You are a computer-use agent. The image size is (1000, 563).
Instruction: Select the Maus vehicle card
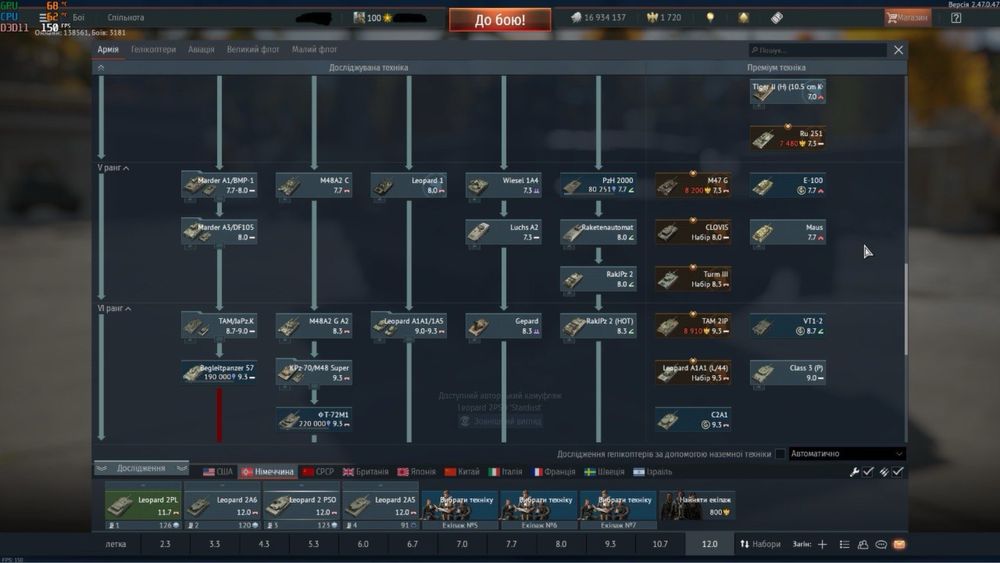788,232
